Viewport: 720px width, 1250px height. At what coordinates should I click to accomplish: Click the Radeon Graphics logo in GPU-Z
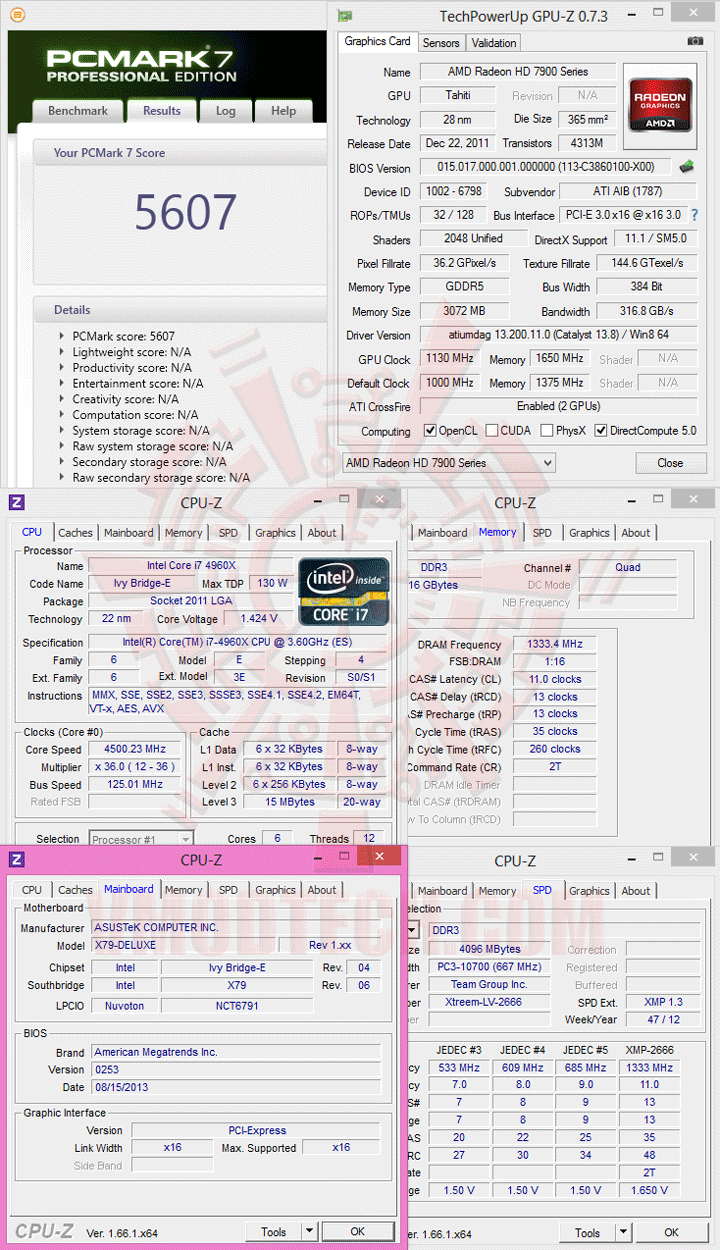(659, 106)
